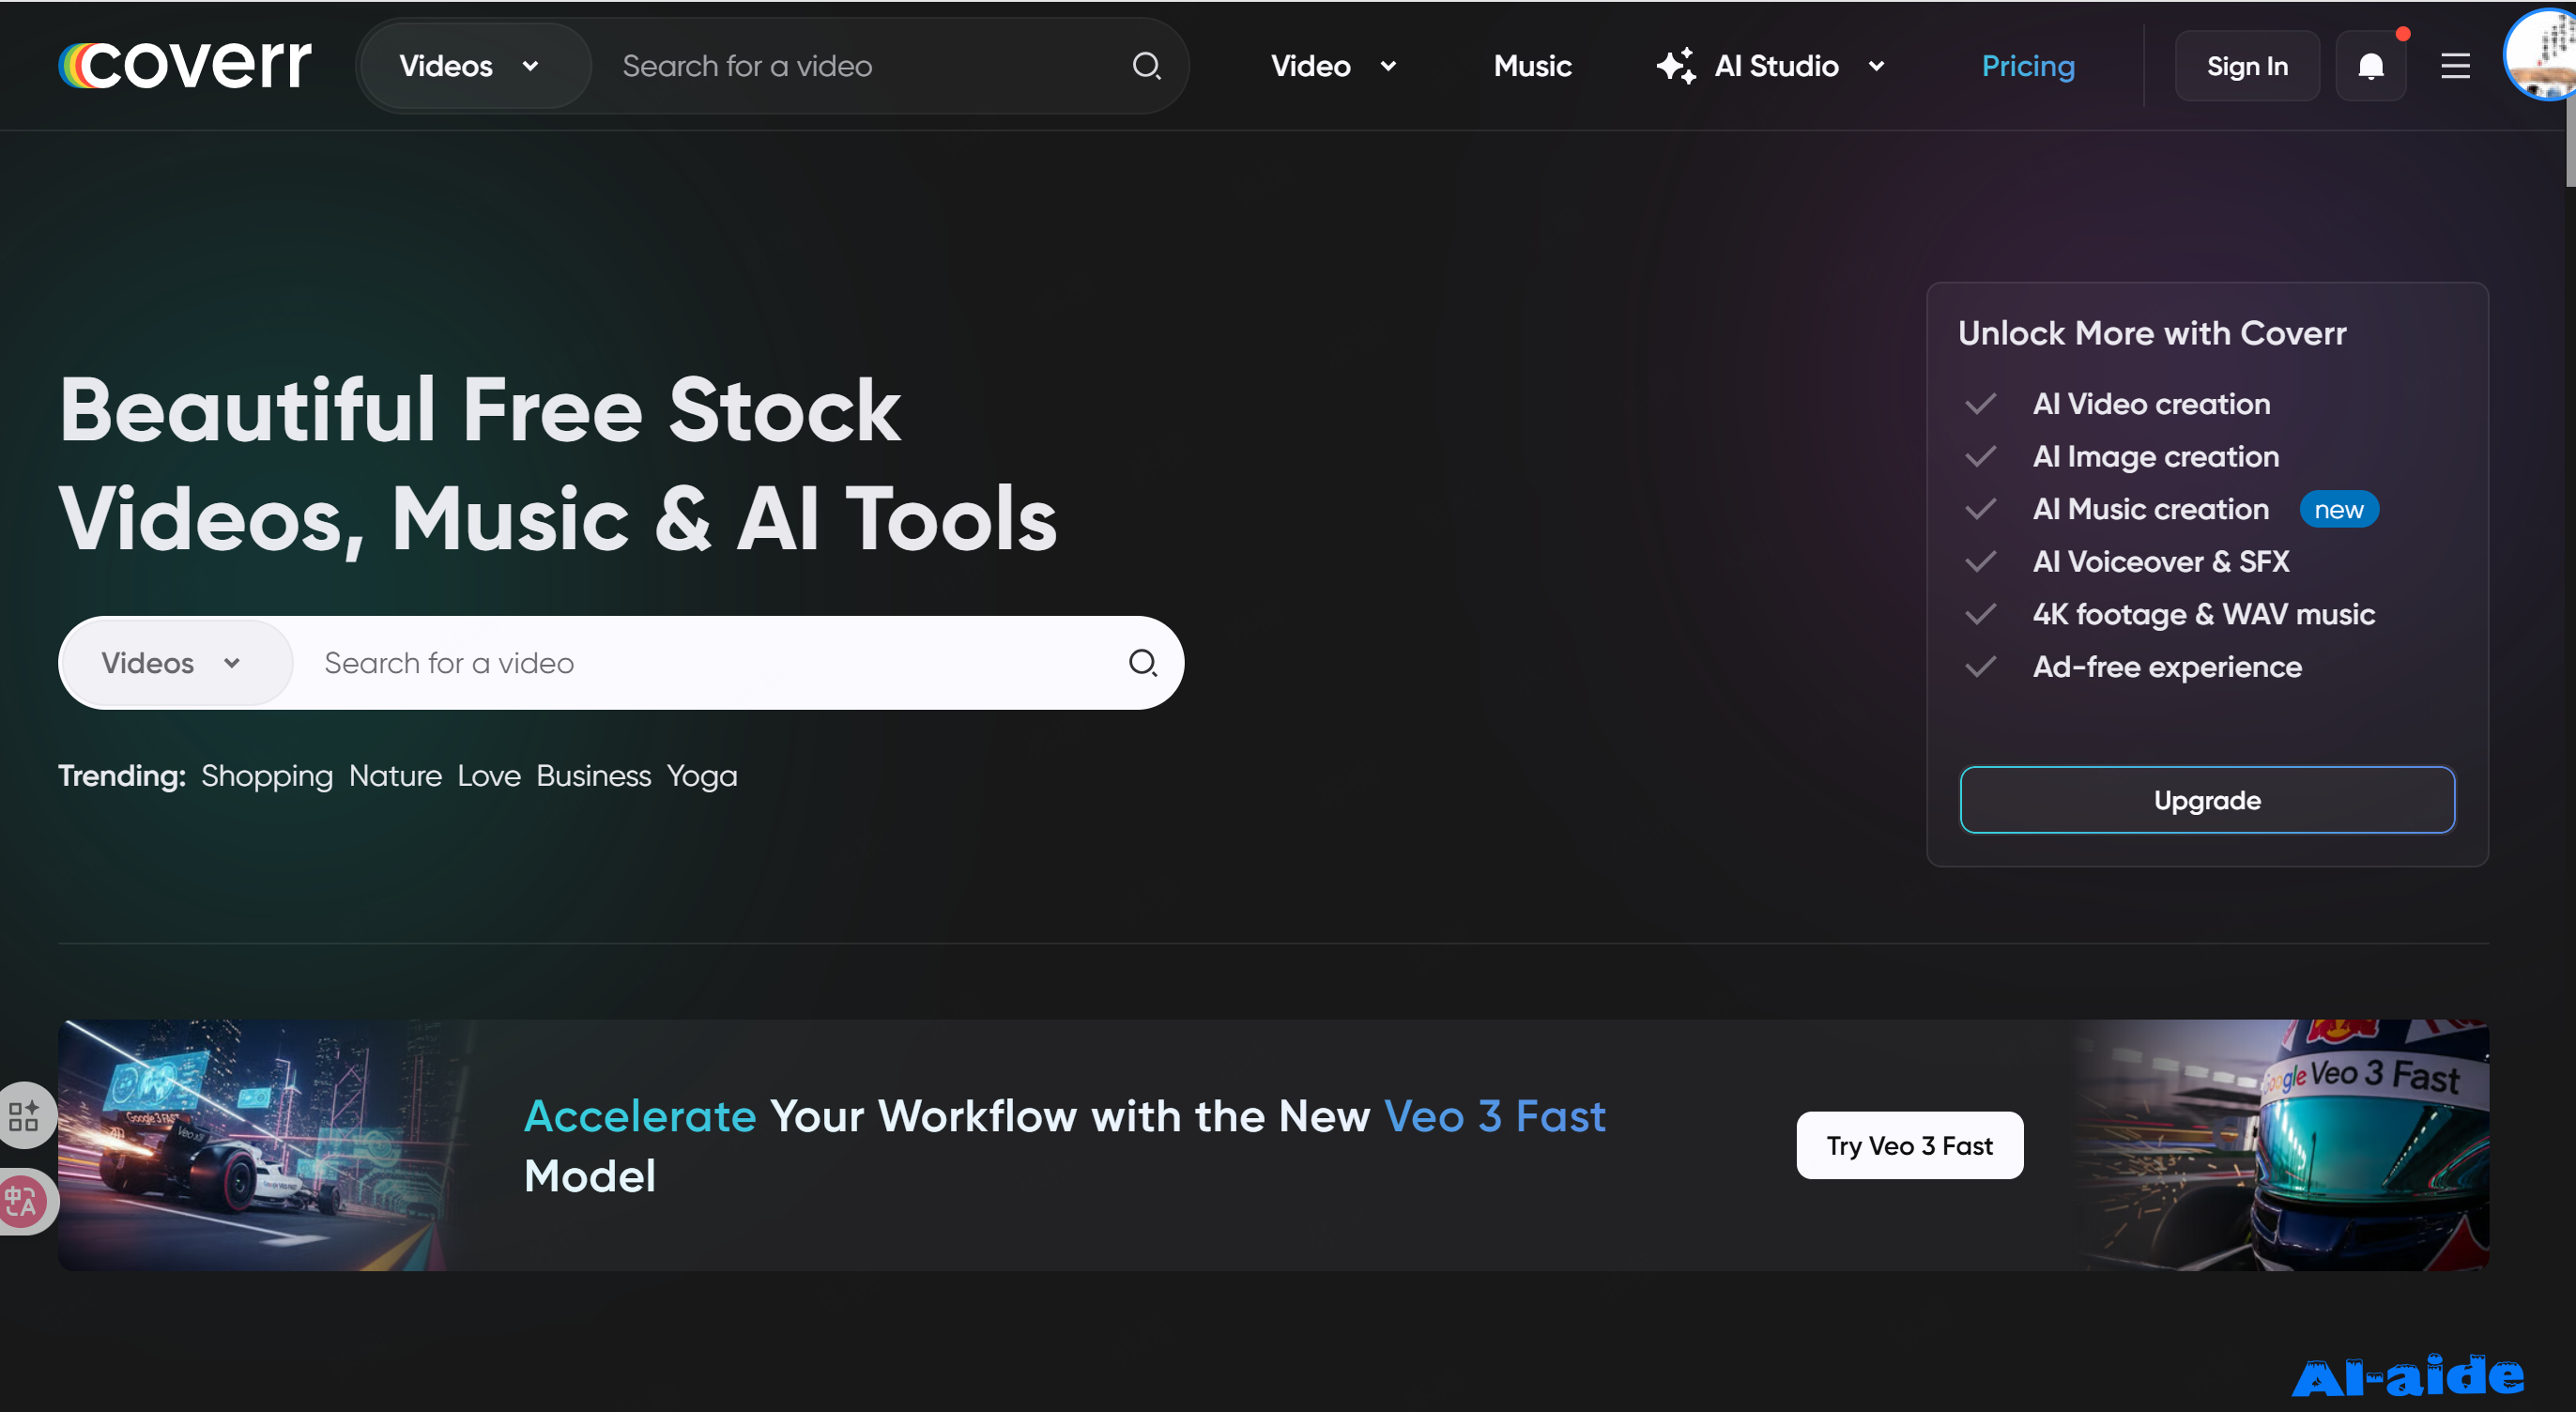This screenshot has height=1412, width=2576.
Task: Click the floating grid widget icon
Action: [x=24, y=1114]
